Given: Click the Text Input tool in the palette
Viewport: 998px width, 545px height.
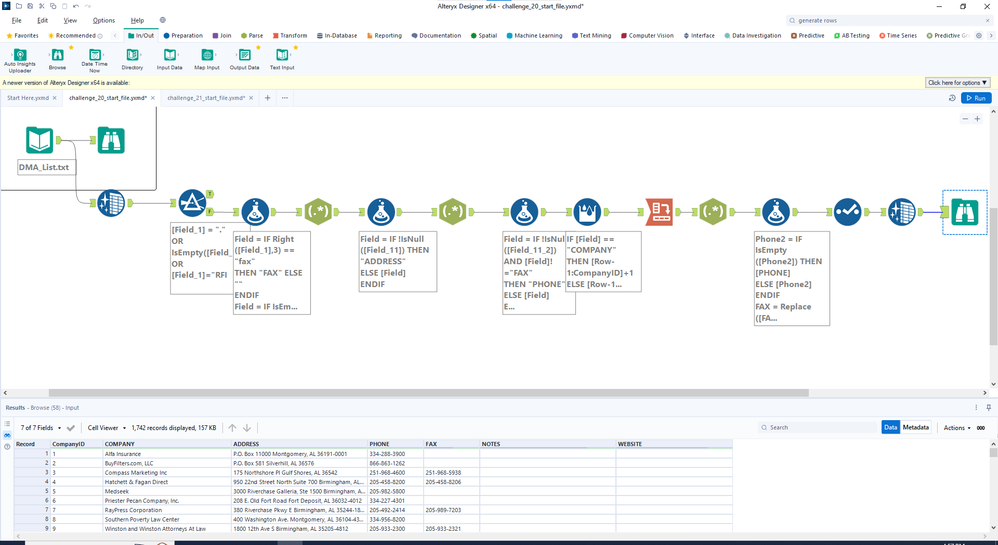Looking at the screenshot, I should tap(282, 57).
